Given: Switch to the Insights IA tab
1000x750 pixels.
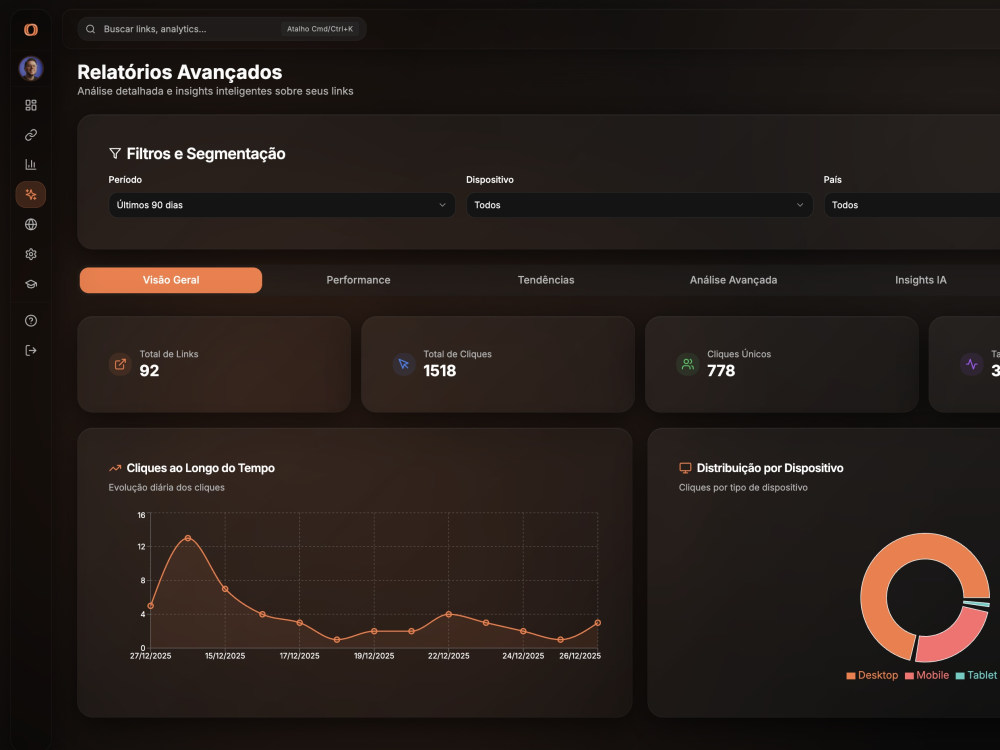Looking at the screenshot, I should pyautogui.click(x=920, y=280).
